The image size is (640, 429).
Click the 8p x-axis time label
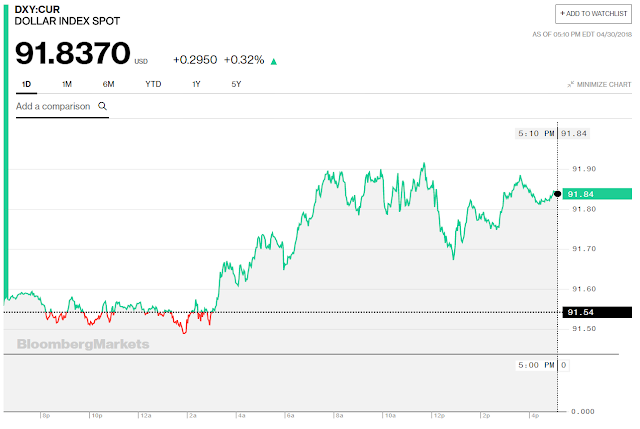46,416
